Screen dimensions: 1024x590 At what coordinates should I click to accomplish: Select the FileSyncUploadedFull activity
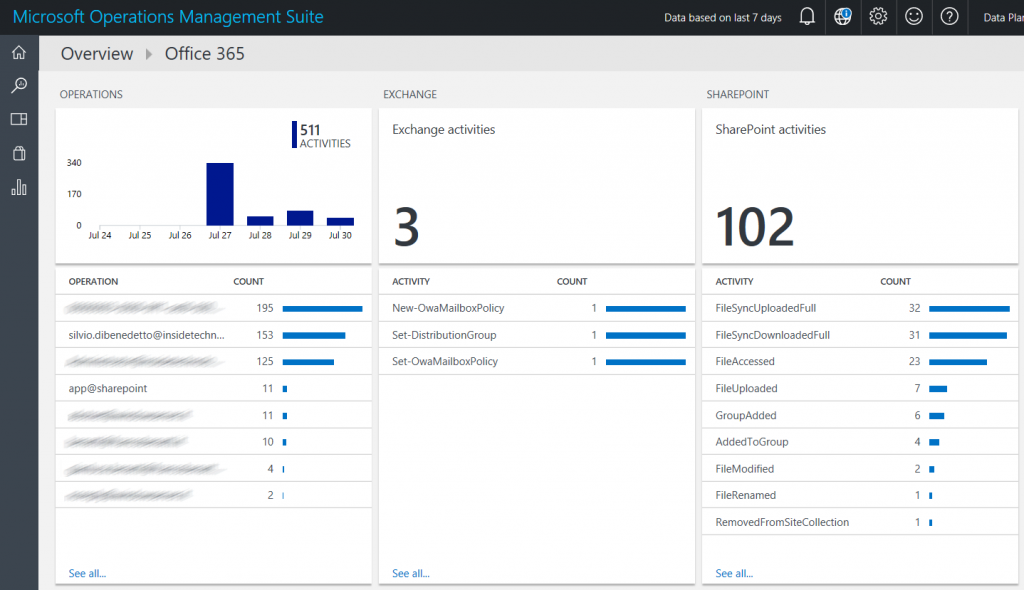pos(860,308)
